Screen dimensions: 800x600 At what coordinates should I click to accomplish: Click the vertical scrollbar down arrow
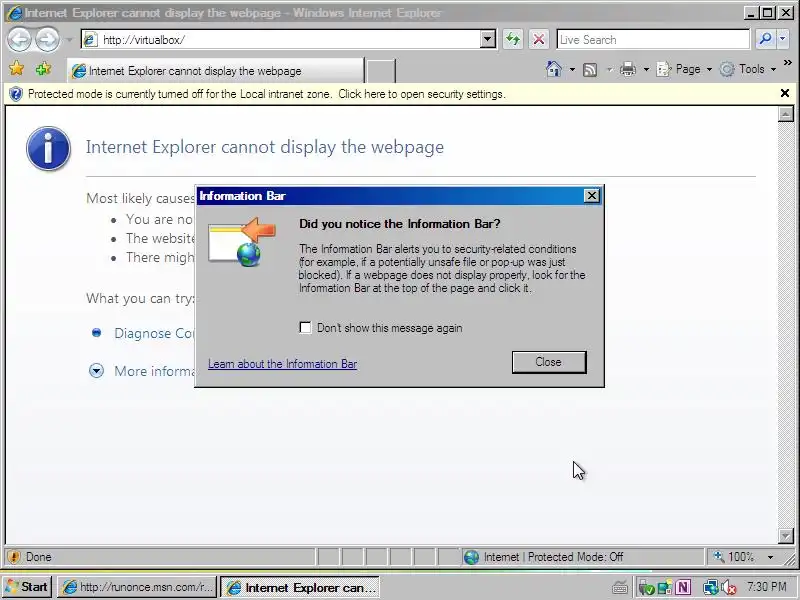tap(785, 536)
